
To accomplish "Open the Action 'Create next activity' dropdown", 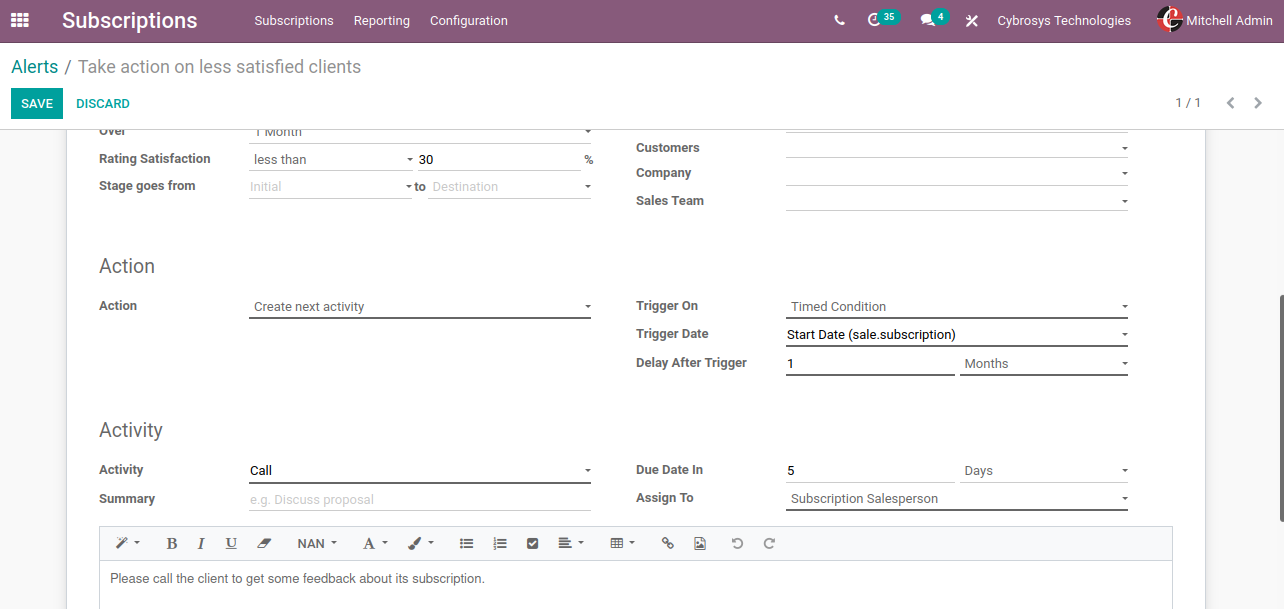I will pos(420,307).
